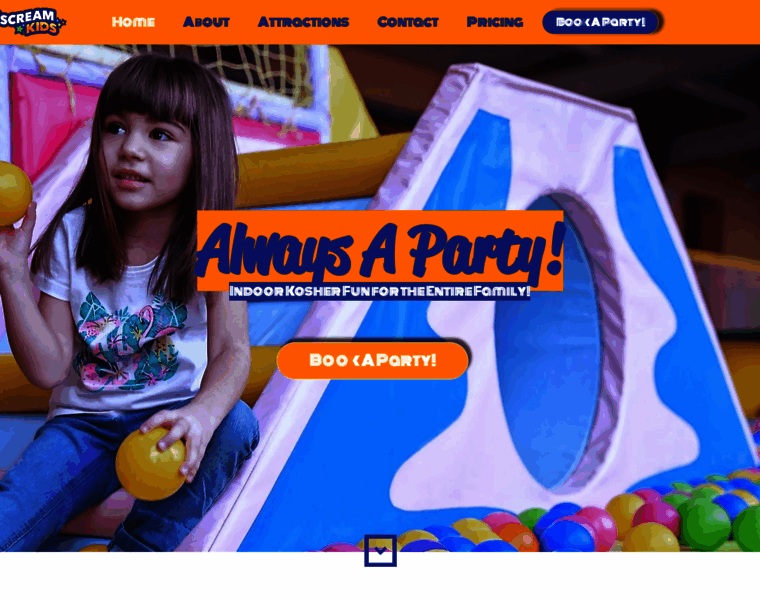
Task: Open the Home menu item
Action: point(133,22)
